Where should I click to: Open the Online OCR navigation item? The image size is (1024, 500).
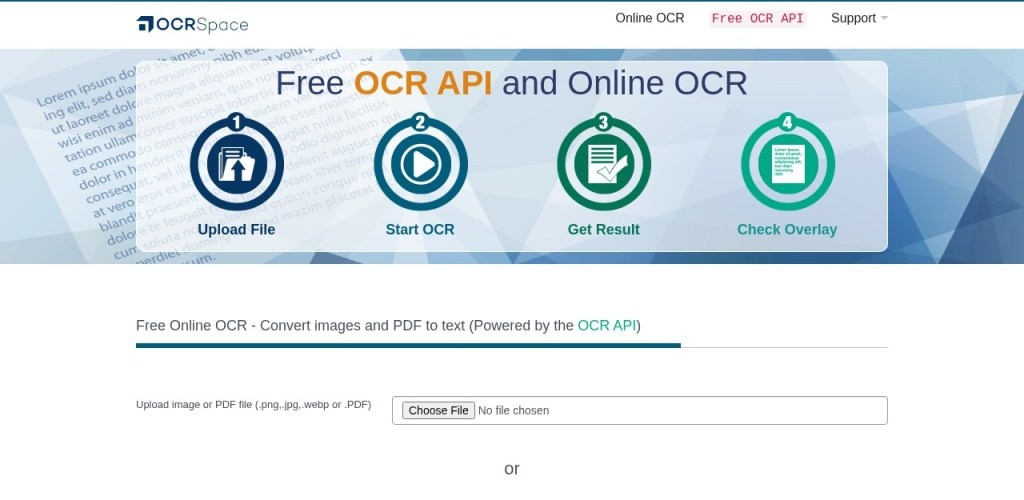pos(649,18)
